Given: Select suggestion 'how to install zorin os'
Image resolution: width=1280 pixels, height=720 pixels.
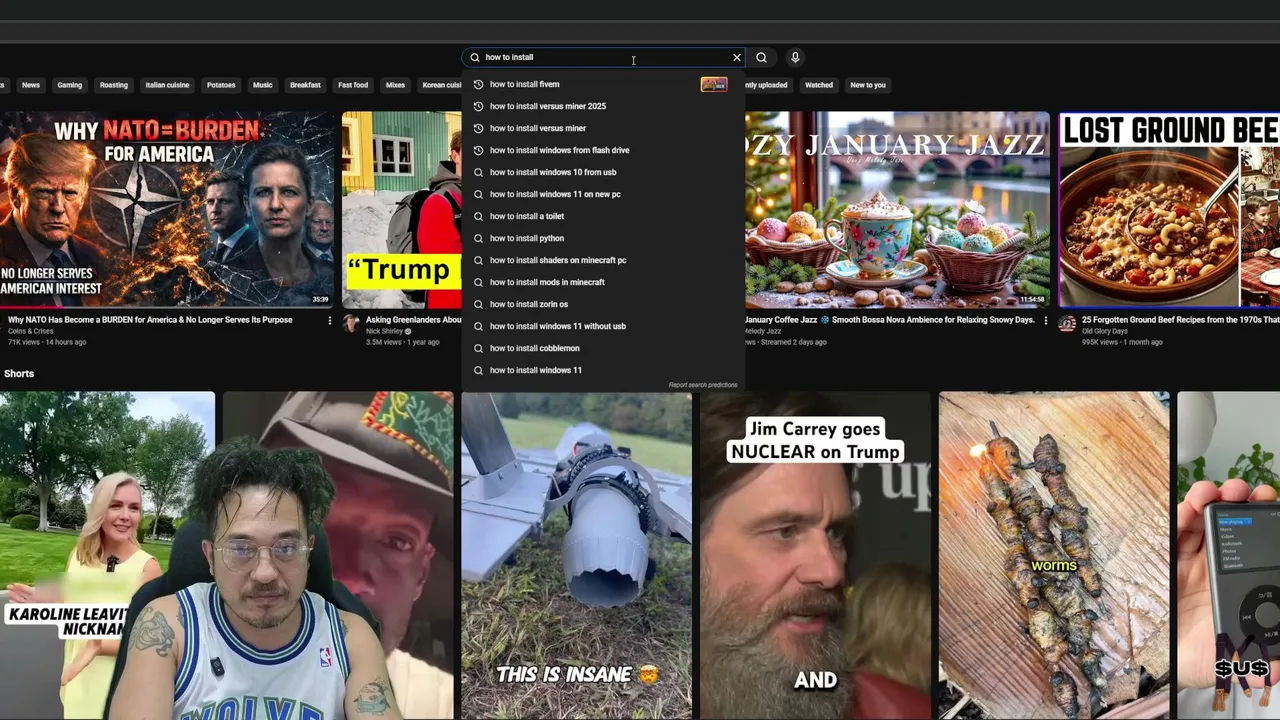Looking at the screenshot, I should [603, 304].
